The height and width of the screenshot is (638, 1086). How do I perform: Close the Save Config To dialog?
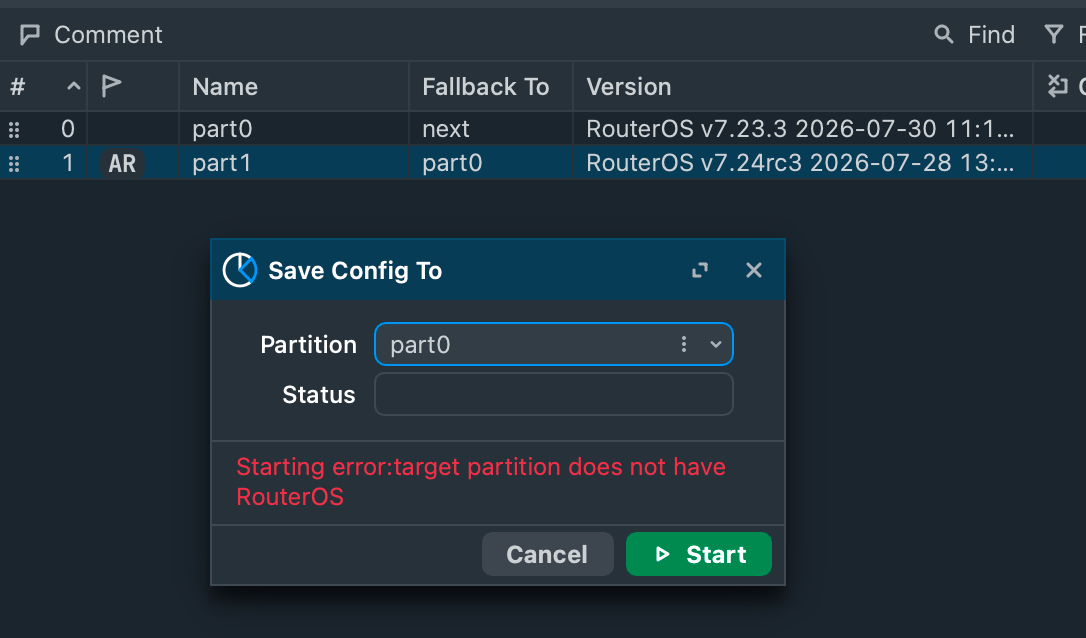(x=754, y=270)
